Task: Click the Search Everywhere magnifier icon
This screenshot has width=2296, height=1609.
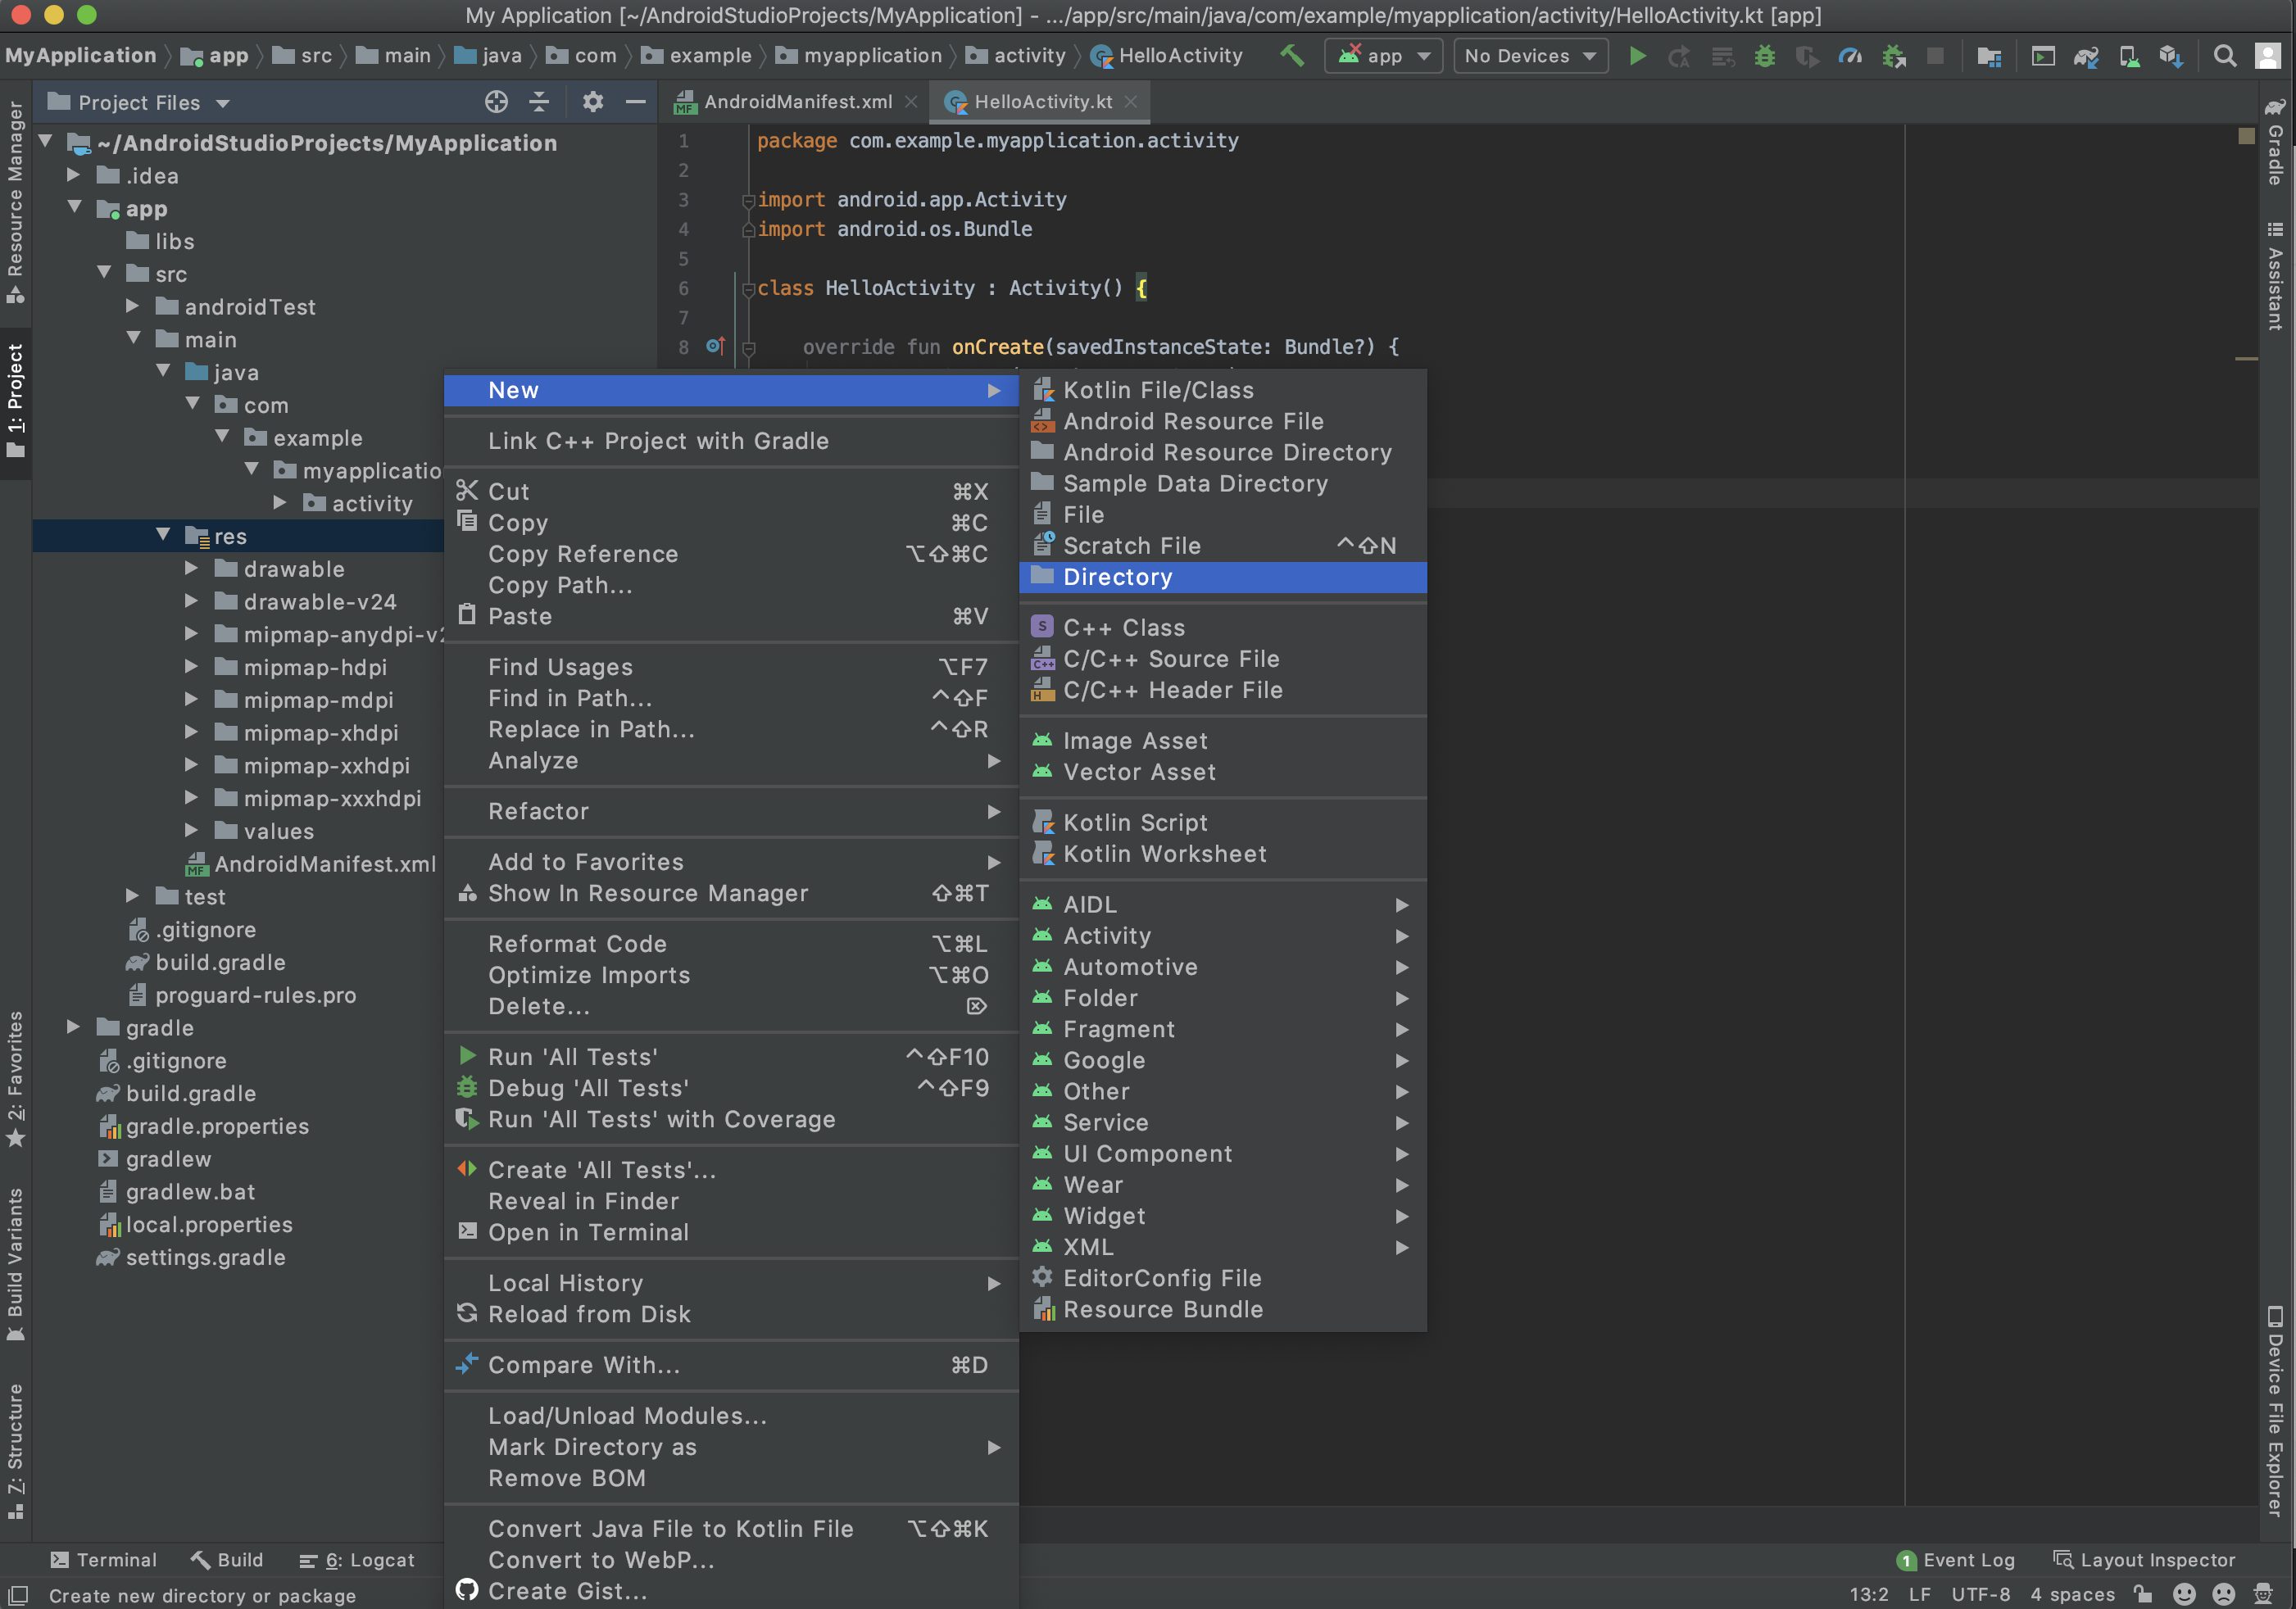Action: [x=2224, y=56]
